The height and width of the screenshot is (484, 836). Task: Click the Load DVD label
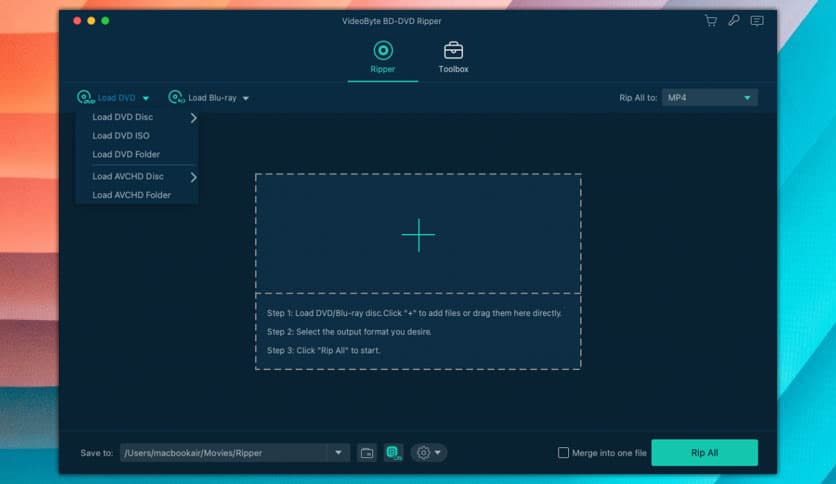(x=116, y=98)
